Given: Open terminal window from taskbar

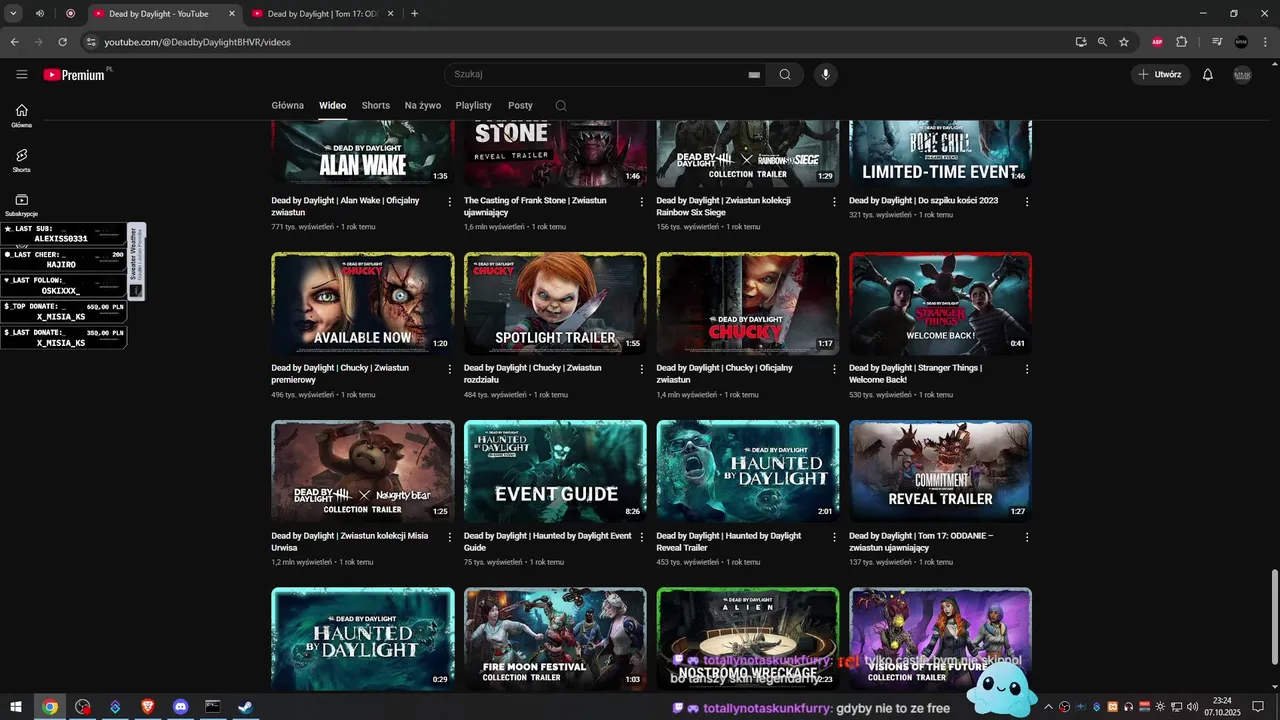Looking at the screenshot, I should point(213,707).
